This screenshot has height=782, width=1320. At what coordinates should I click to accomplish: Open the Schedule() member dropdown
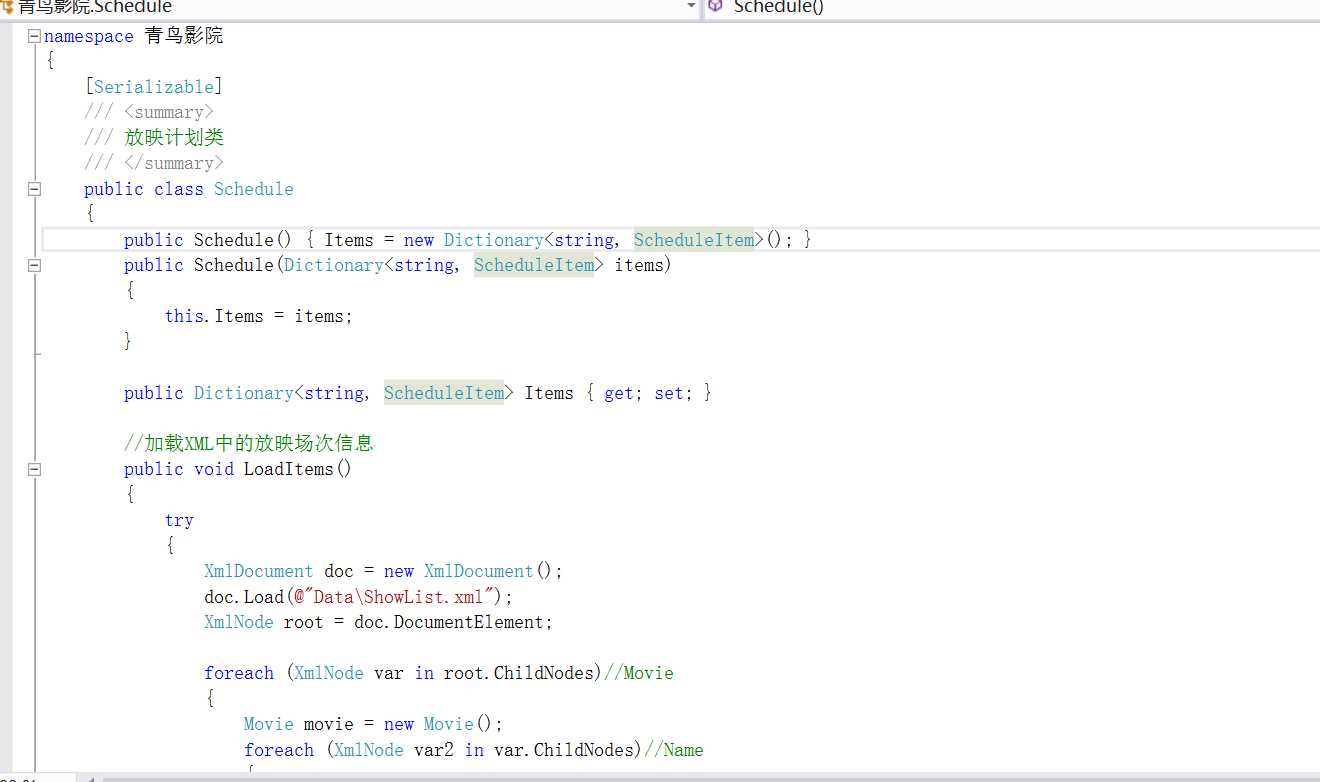1012,7
